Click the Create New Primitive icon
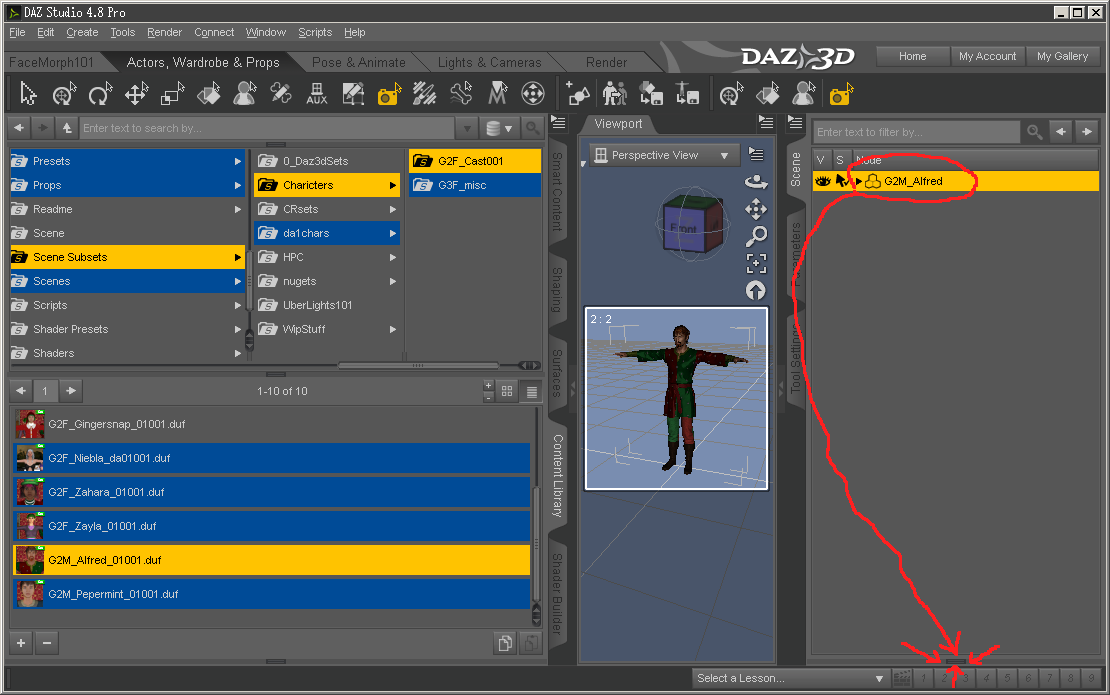1110x695 pixels. point(578,93)
